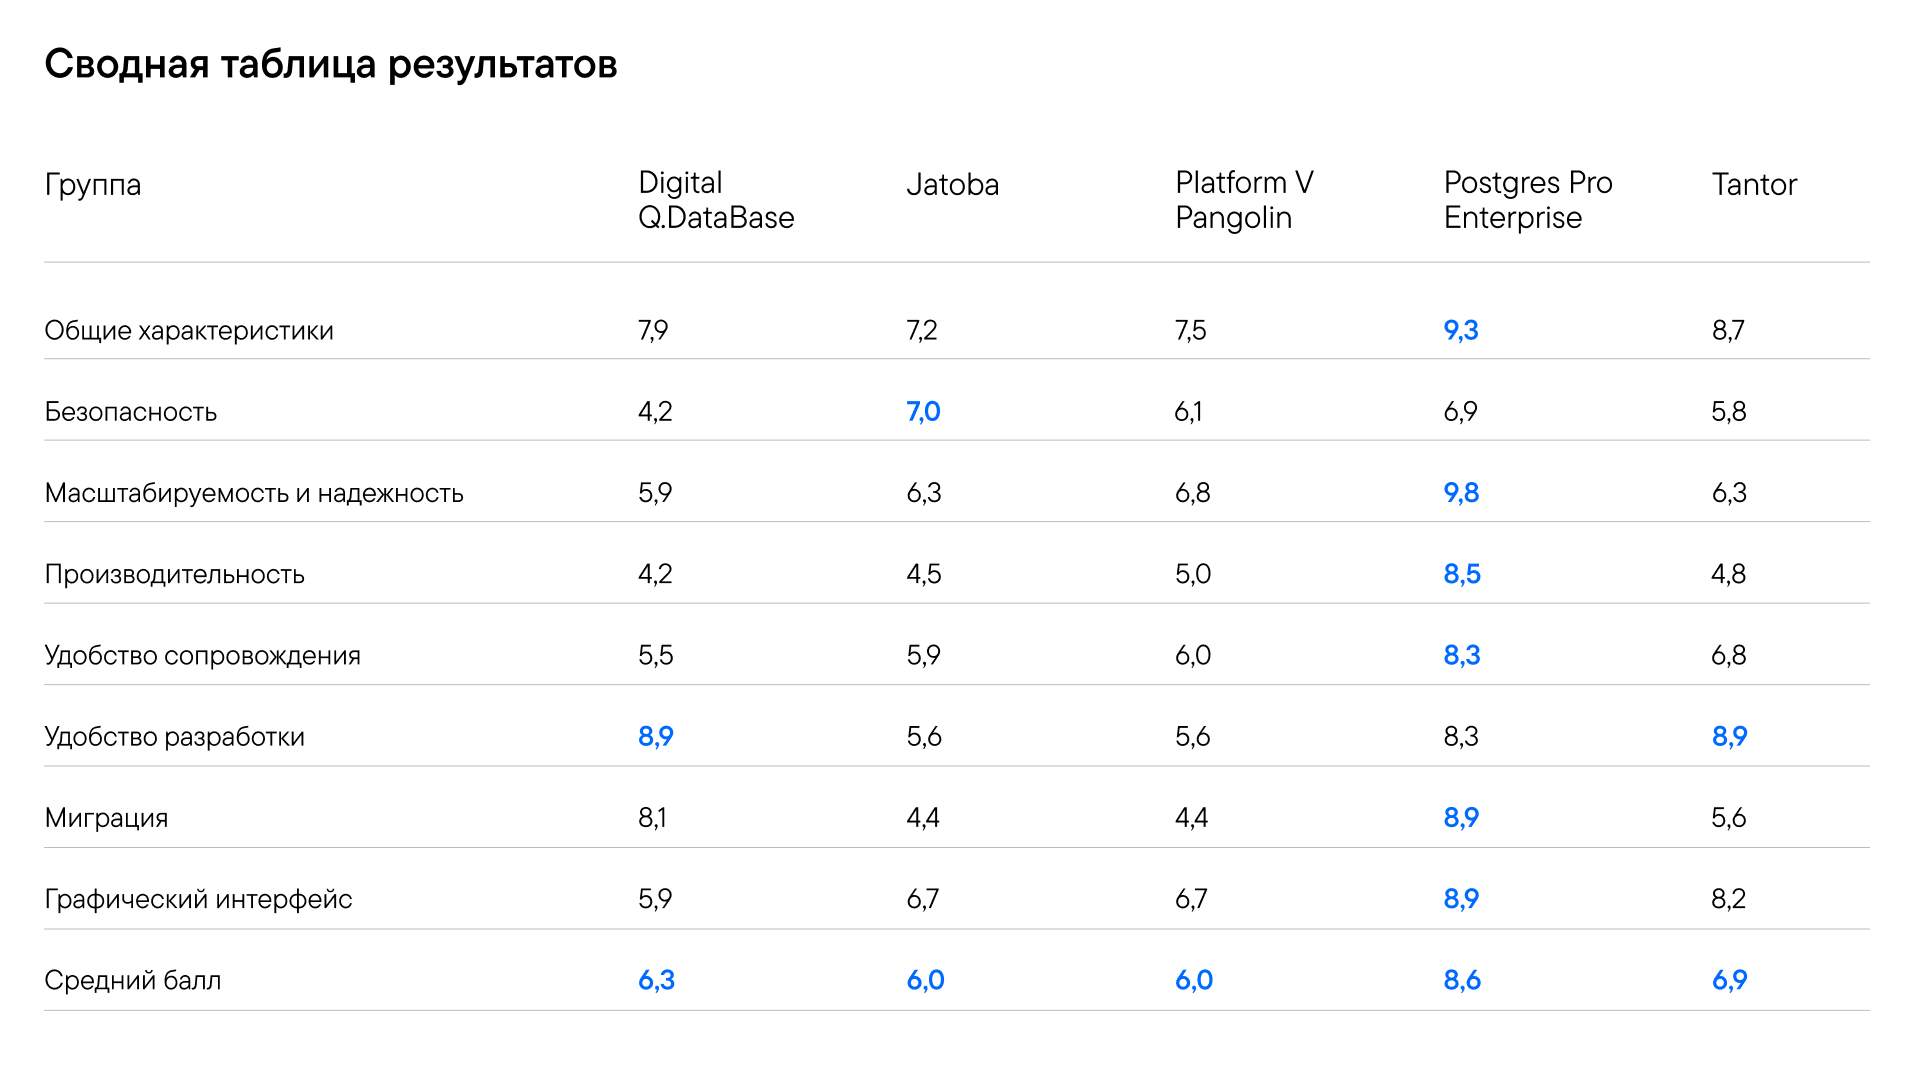The height and width of the screenshot is (1080, 1920).
Task: Select Tantor's blue 8,9 development score
Action: pyautogui.click(x=1729, y=737)
